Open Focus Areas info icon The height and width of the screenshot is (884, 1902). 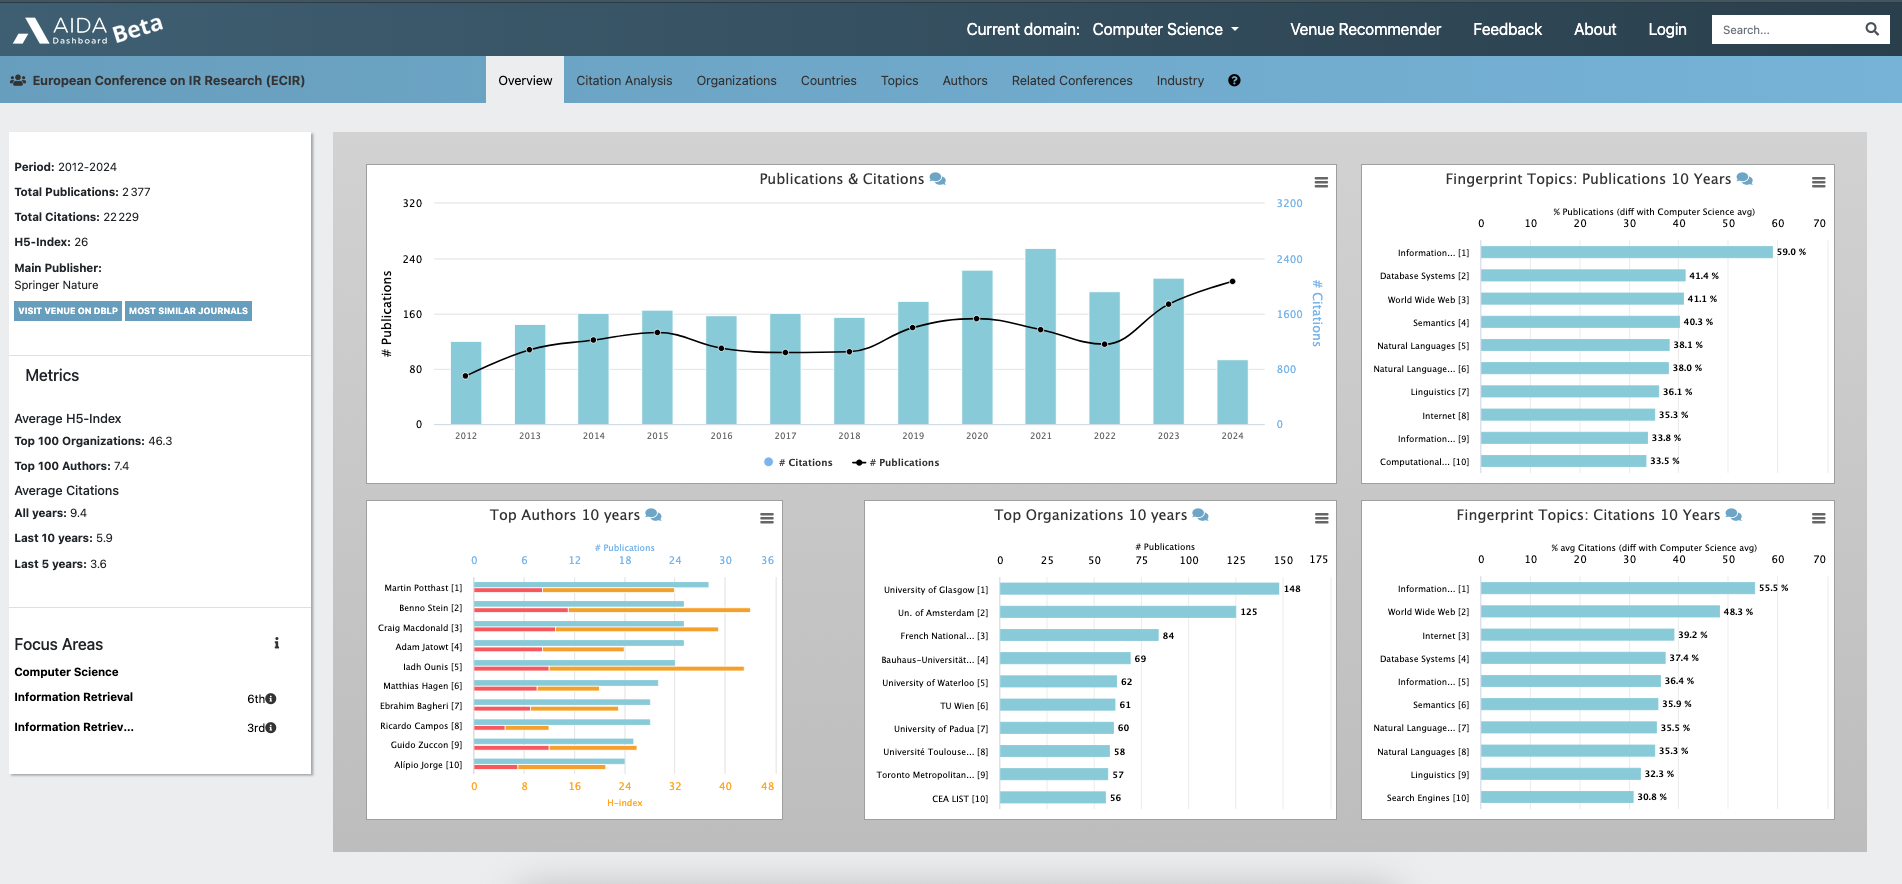[277, 644]
